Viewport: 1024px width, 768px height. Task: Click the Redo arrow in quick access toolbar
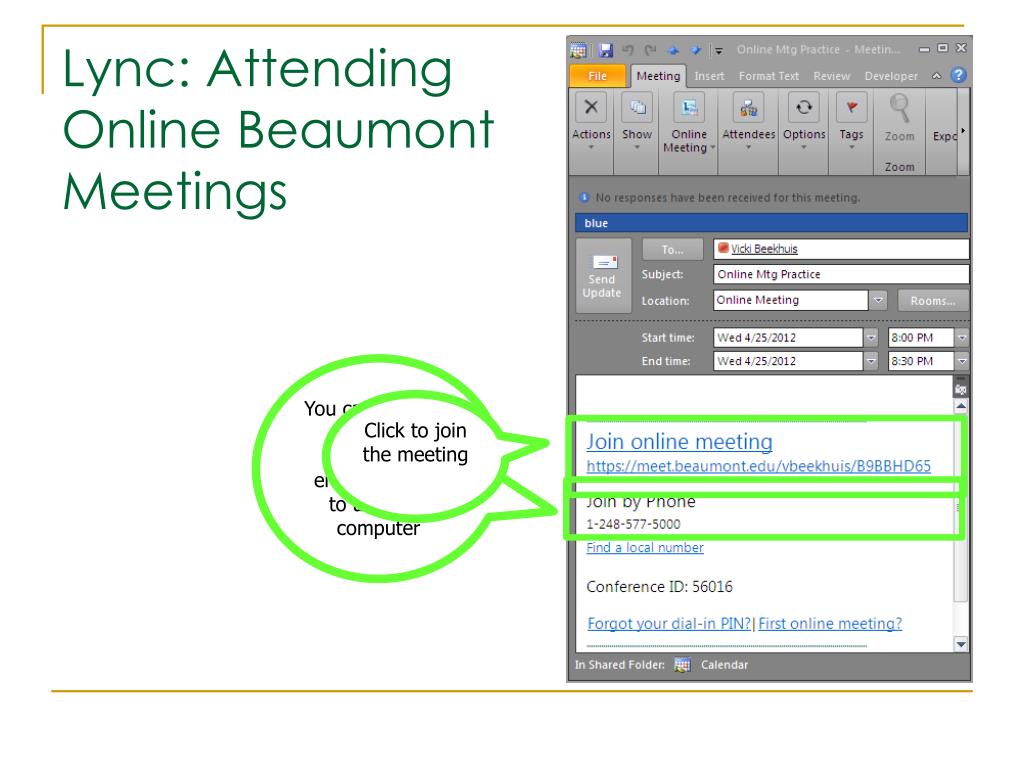650,50
